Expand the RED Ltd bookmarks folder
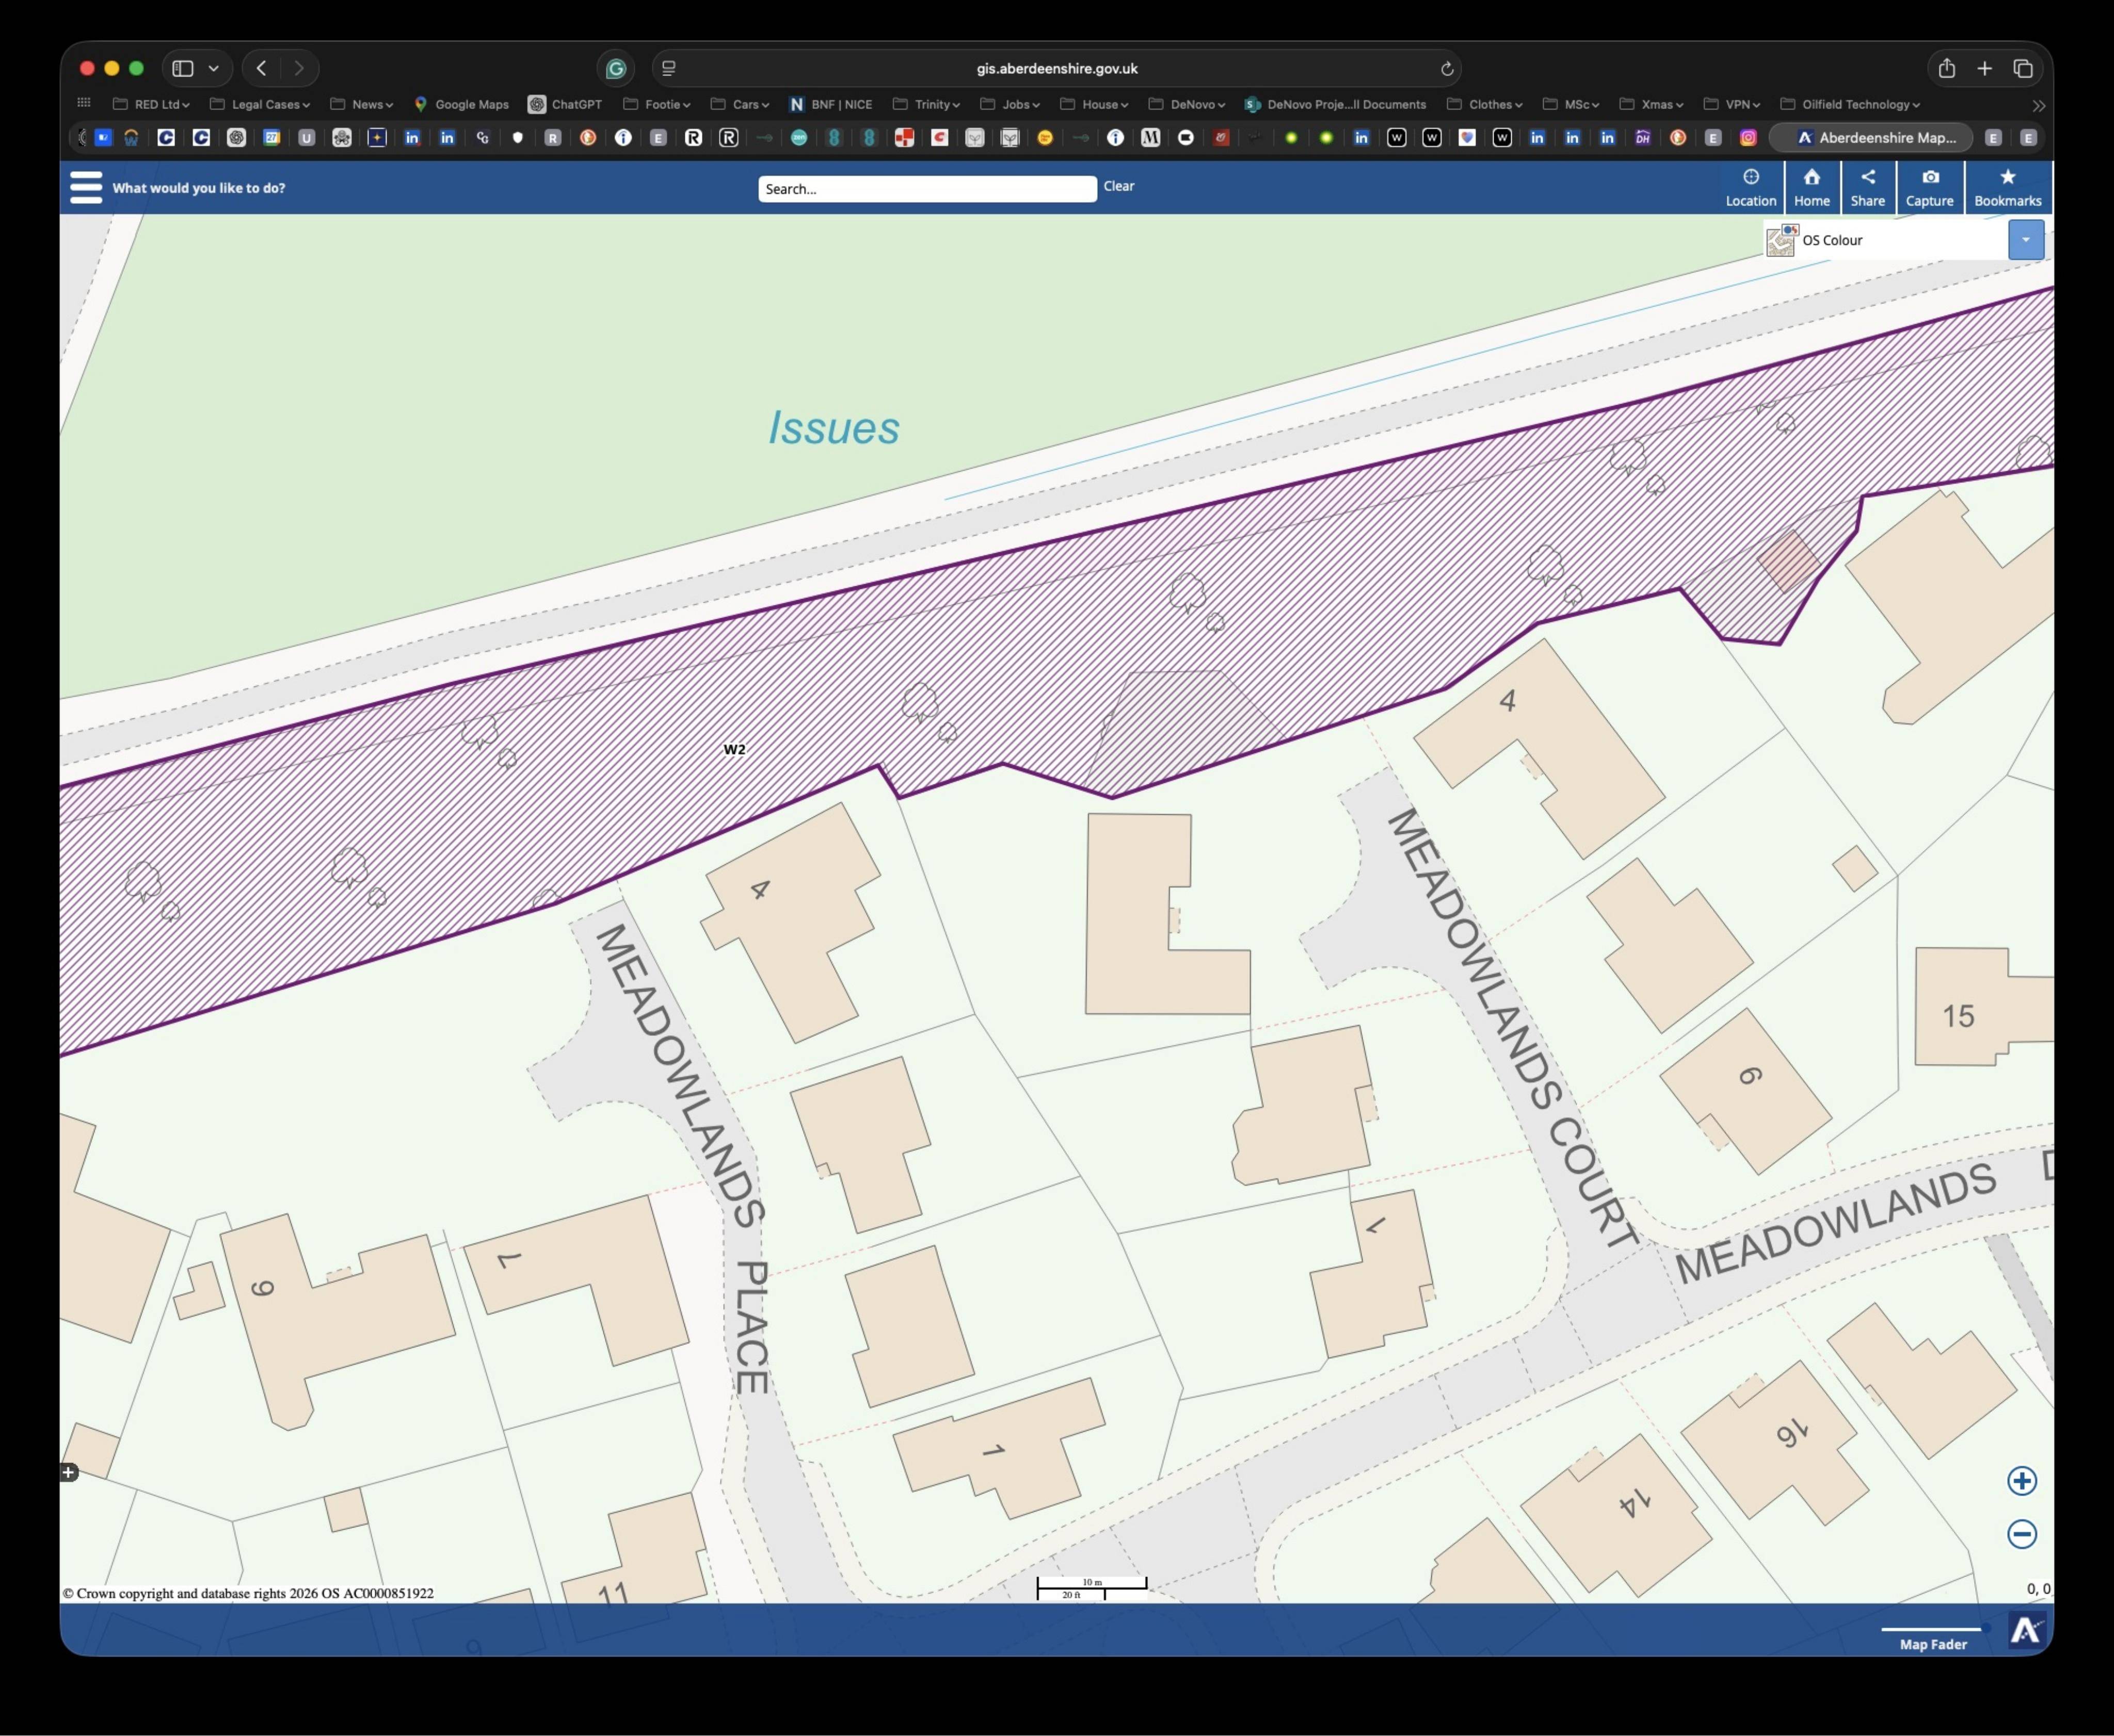 (x=151, y=104)
